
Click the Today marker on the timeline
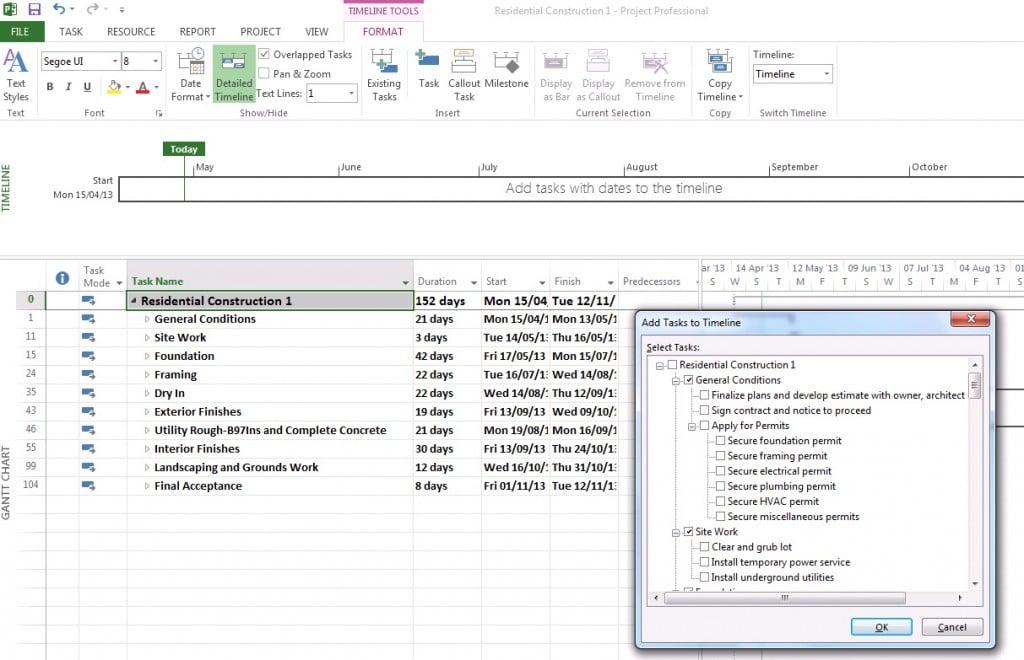[184, 149]
